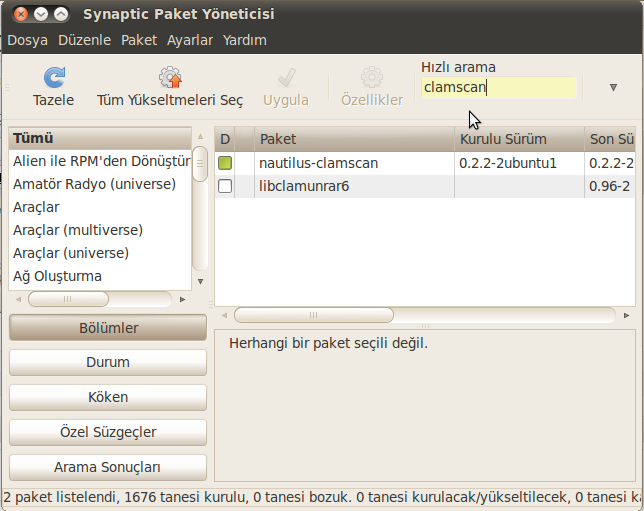
Task: Click Tüm Yükseltmeleri Seç toolbar icon
Action: 170,77
